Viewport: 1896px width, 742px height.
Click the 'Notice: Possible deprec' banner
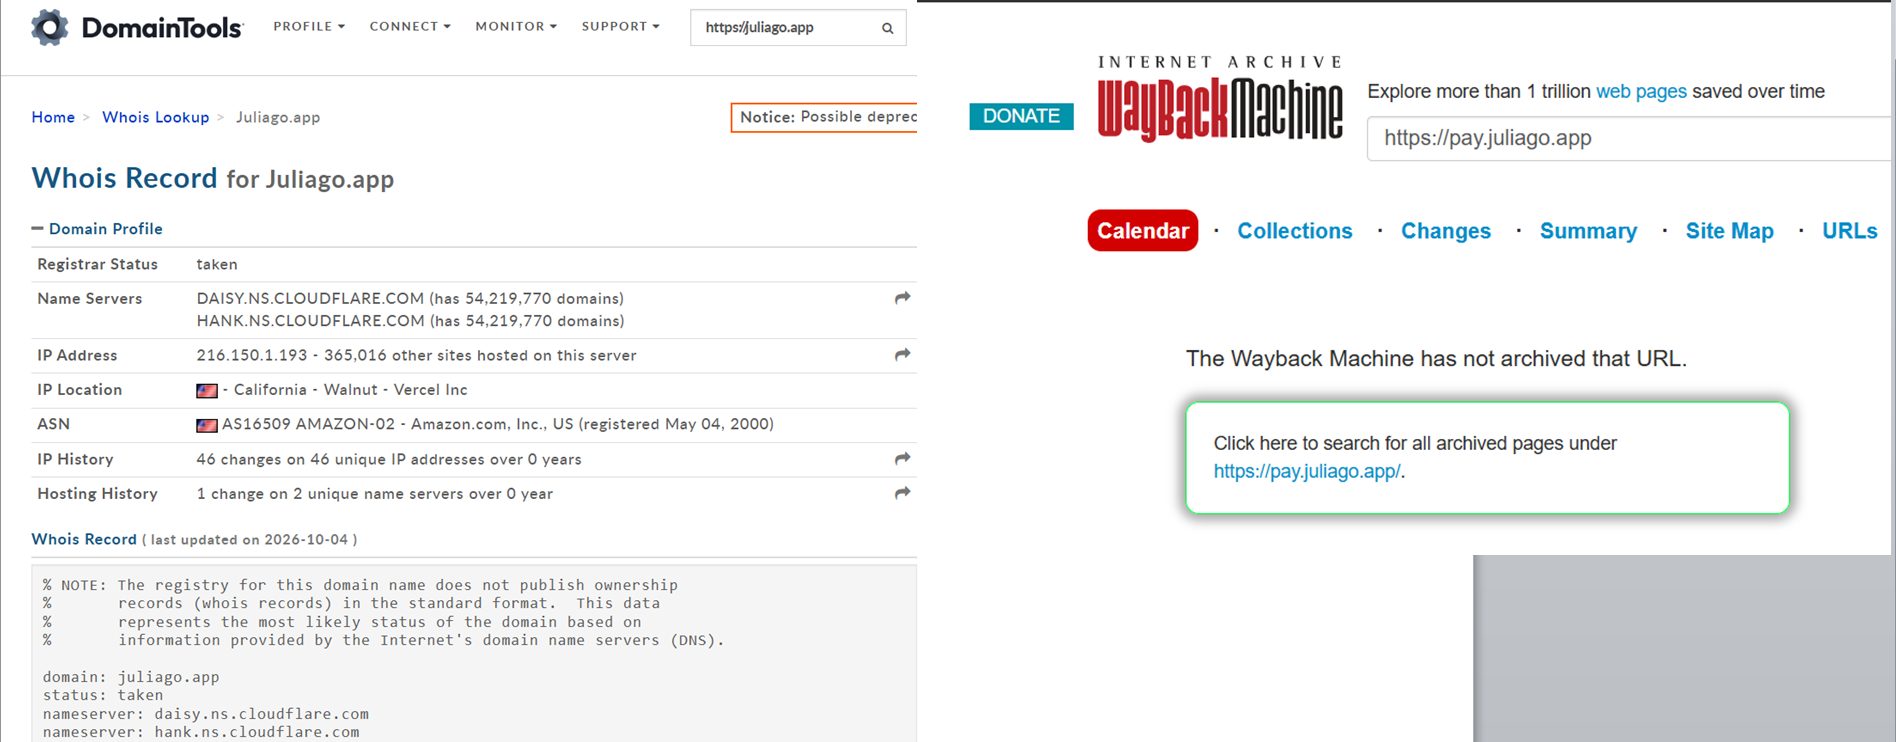point(824,117)
